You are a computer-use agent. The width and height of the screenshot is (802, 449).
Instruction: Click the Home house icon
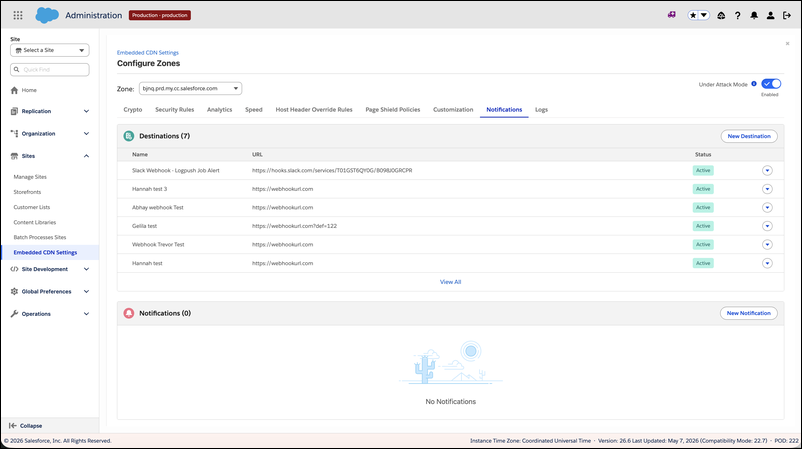[x=14, y=90]
